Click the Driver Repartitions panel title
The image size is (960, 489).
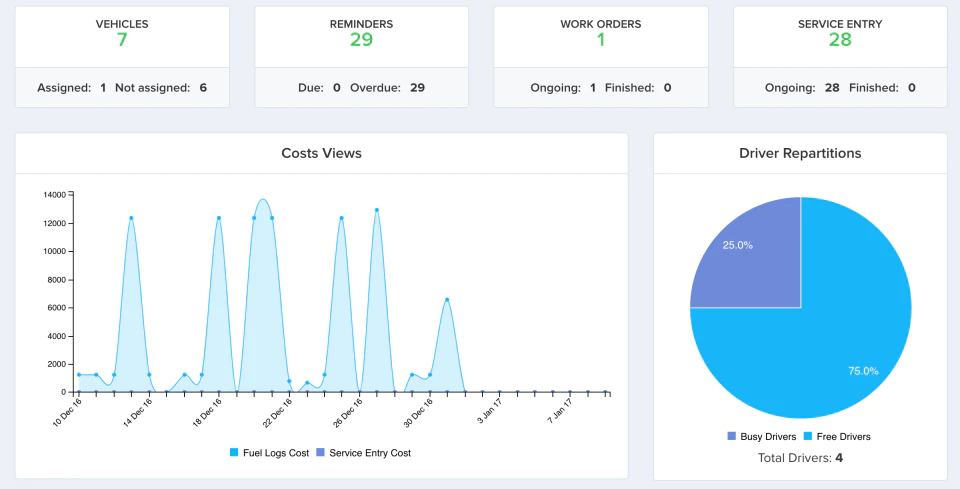[800, 153]
